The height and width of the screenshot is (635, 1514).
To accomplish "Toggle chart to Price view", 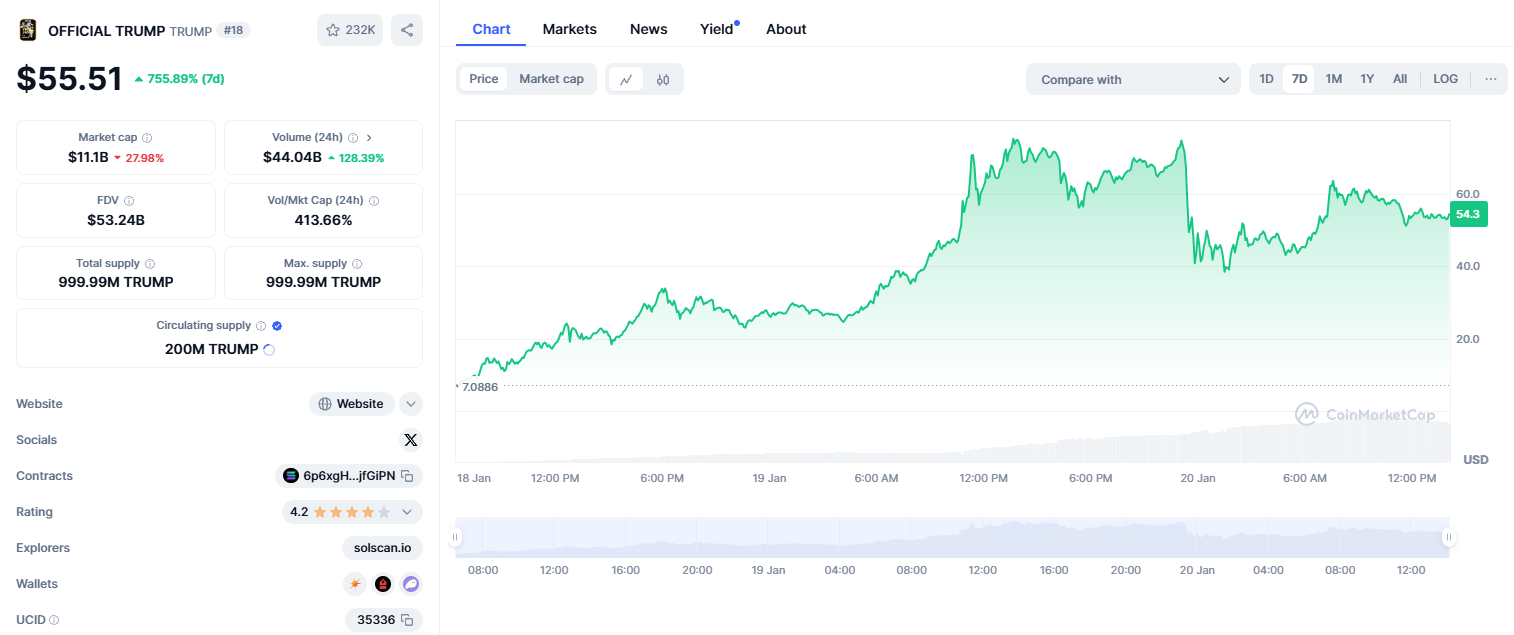I will (484, 79).
